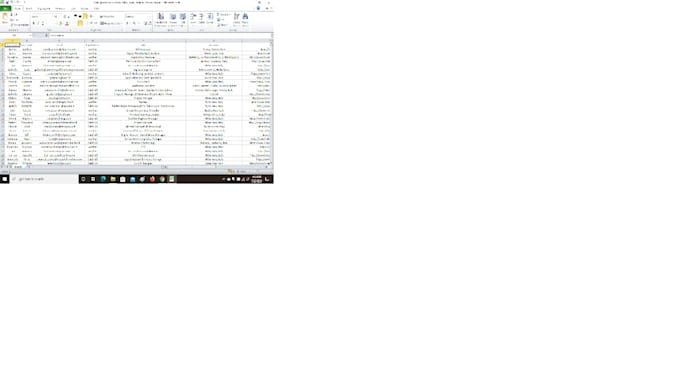The image size is (680, 382).
Task: Open the number format dropdown
Action: [138, 16]
